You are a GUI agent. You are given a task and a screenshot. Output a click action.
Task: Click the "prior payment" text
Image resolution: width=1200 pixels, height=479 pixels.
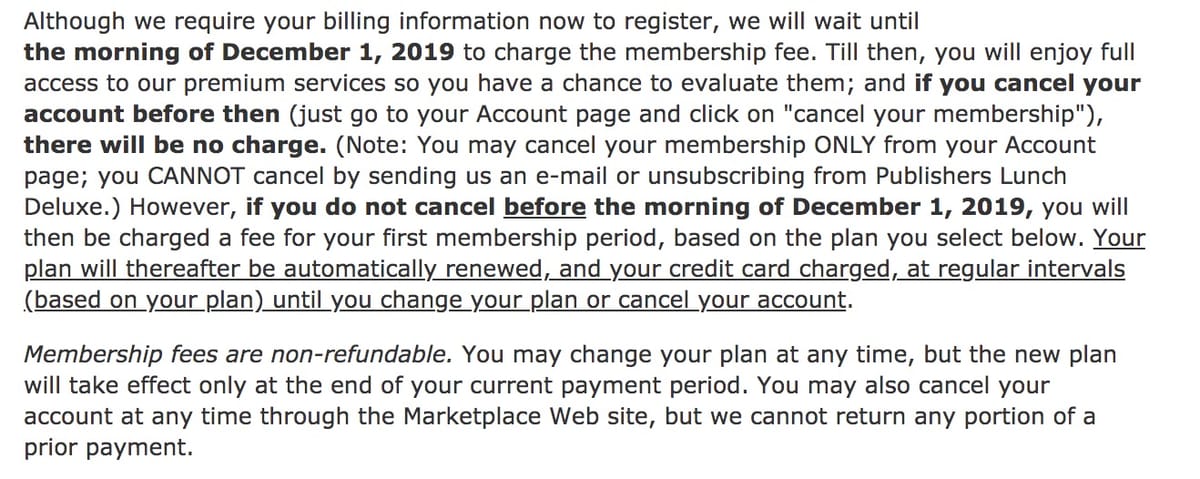pyautogui.click(x=107, y=447)
